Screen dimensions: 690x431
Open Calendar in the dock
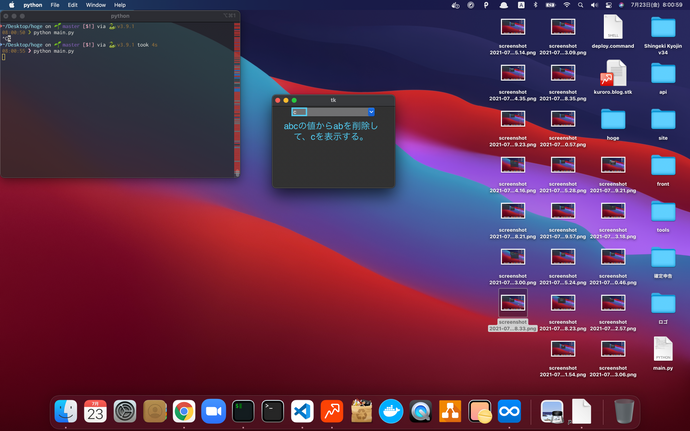click(95, 411)
